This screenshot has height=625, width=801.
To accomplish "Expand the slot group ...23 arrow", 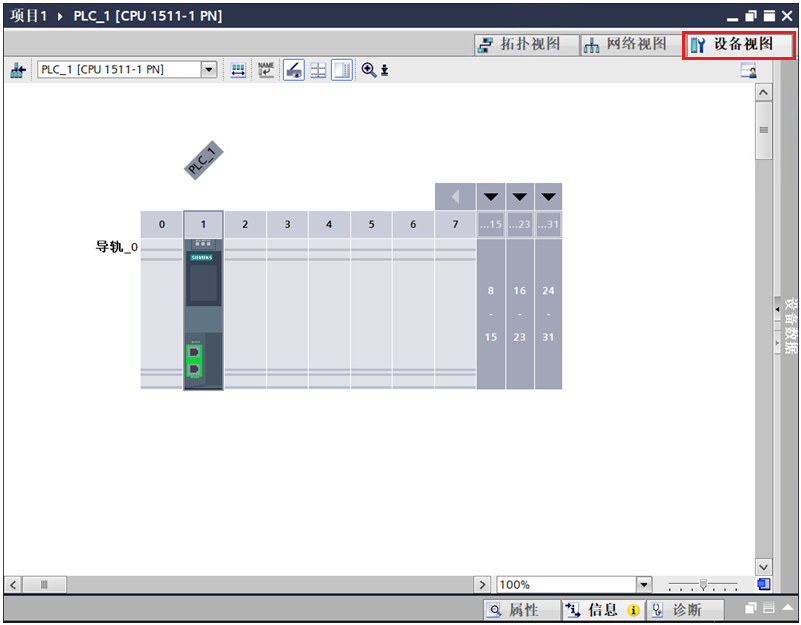I will point(520,197).
